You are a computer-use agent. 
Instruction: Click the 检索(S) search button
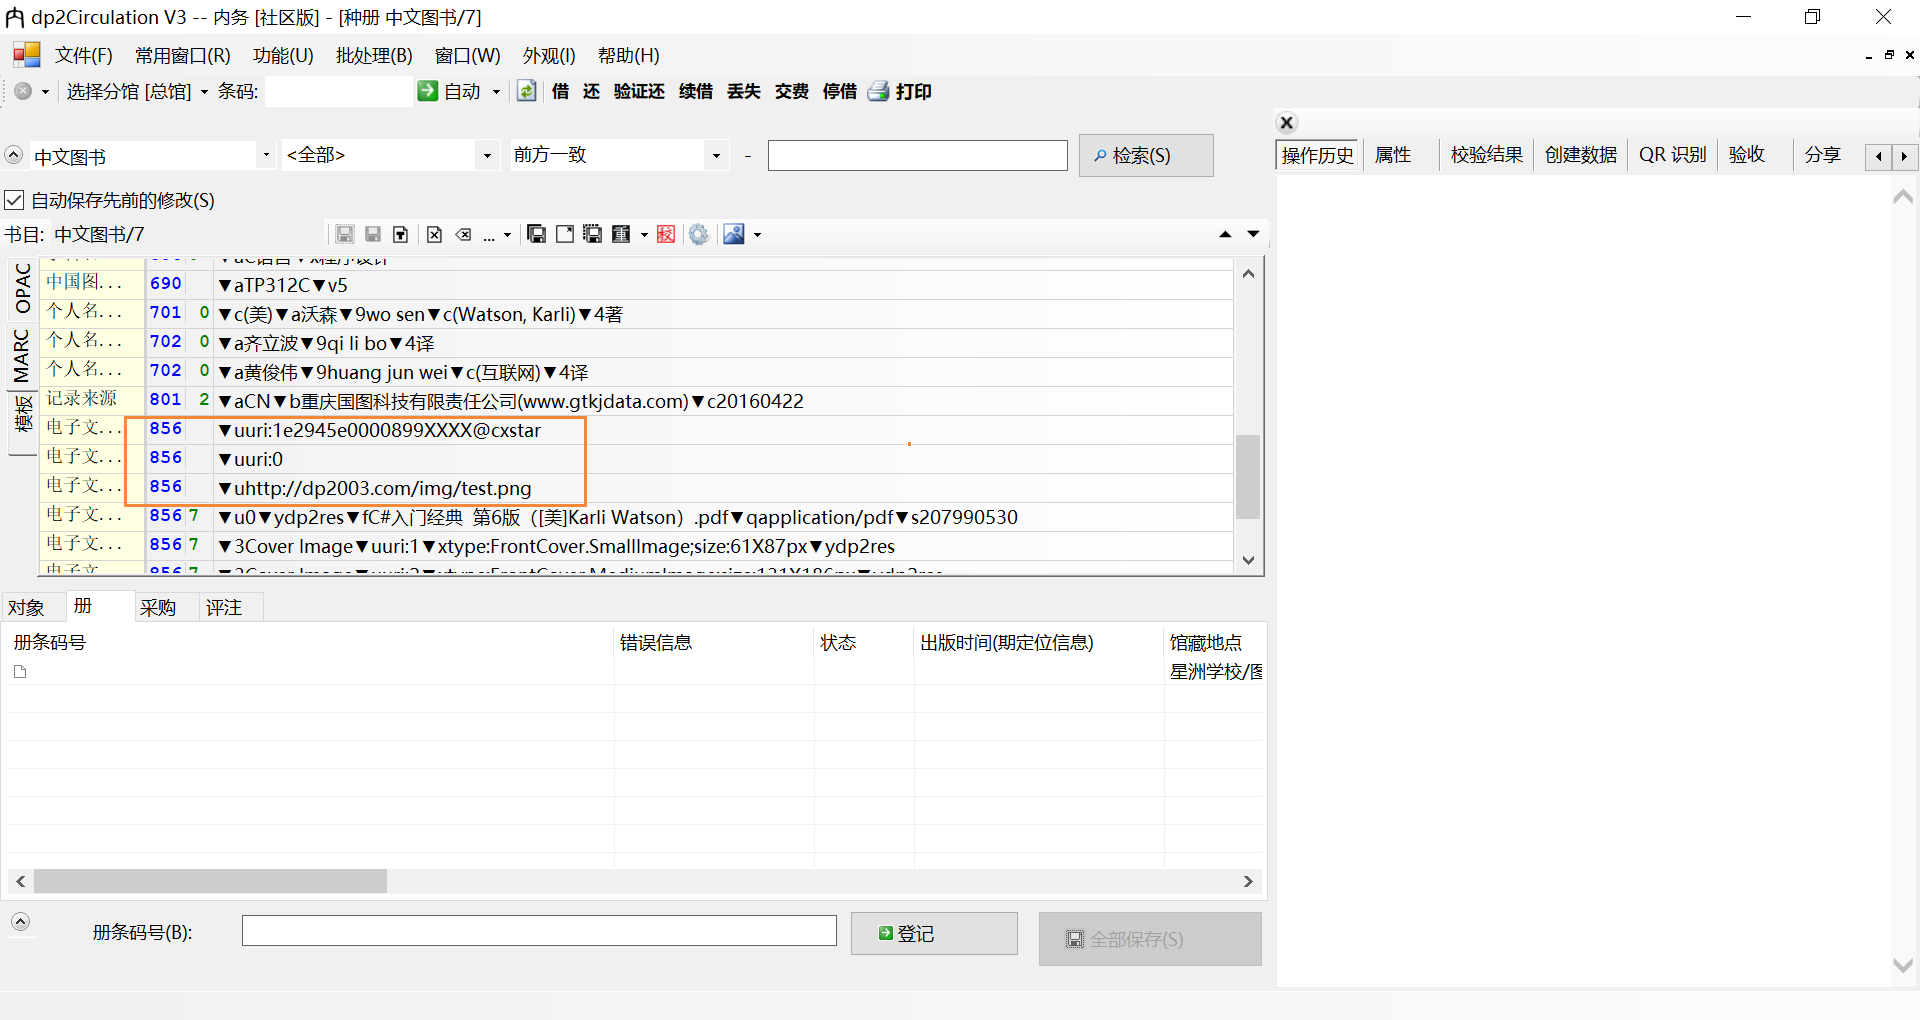tap(1145, 155)
